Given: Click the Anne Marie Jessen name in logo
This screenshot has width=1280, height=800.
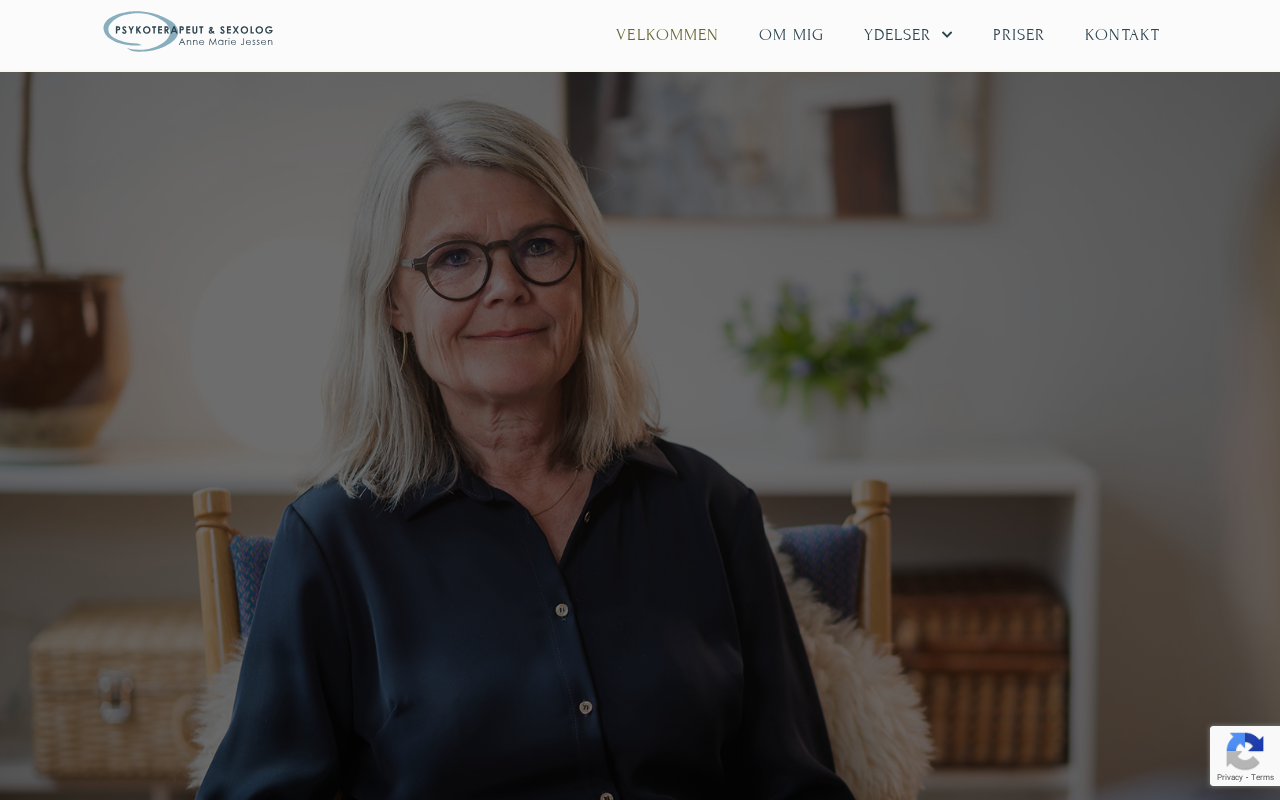Looking at the screenshot, I should point(225,42).
